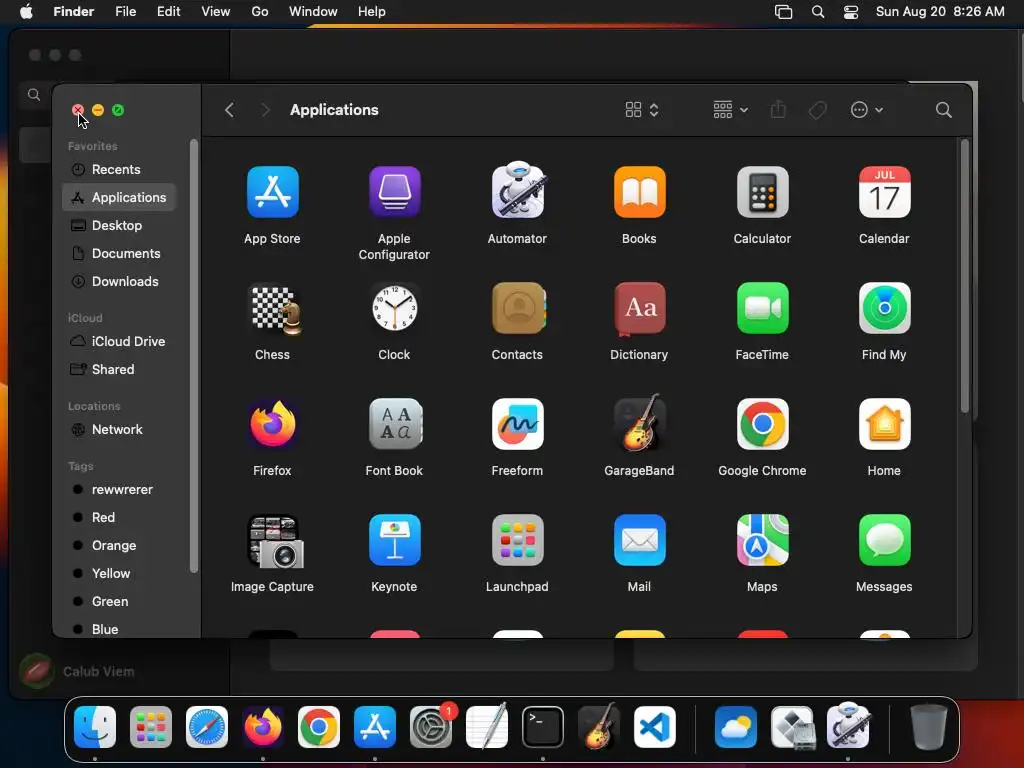Select Launchpad in the Applications folder

pyautogui.click(x=517, y=540)
